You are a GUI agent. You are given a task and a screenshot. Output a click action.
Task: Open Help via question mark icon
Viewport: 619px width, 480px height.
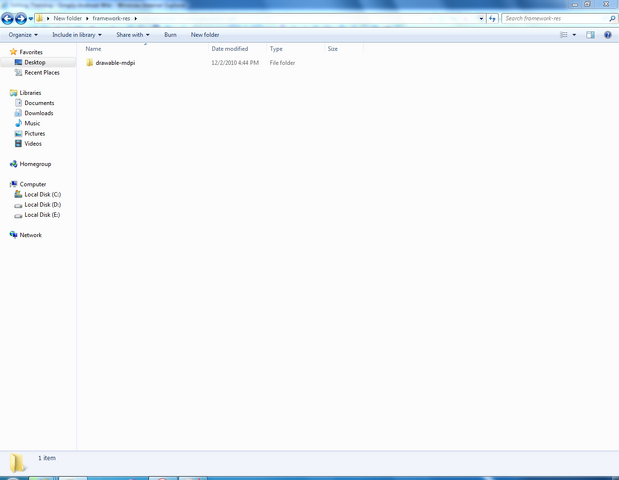tap(608, 35)
